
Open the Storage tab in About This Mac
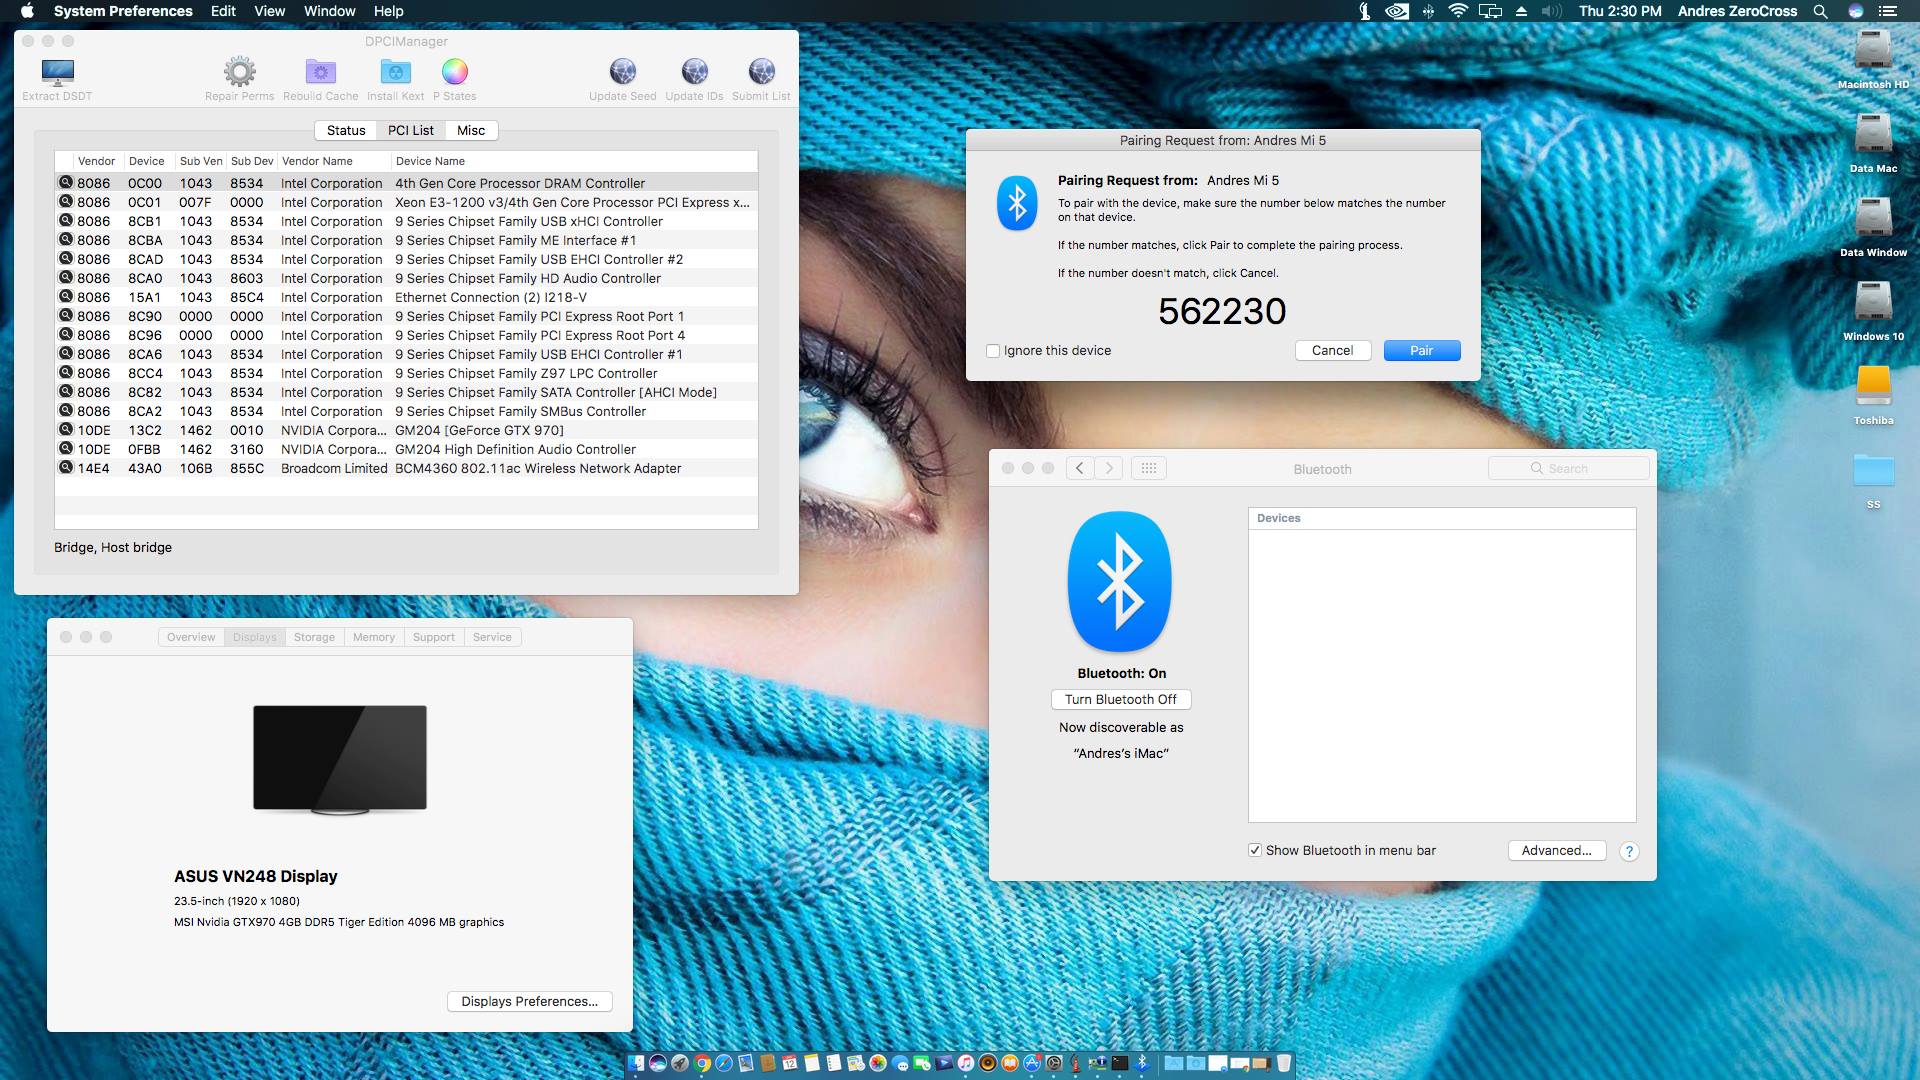click(x=314, y=637)
